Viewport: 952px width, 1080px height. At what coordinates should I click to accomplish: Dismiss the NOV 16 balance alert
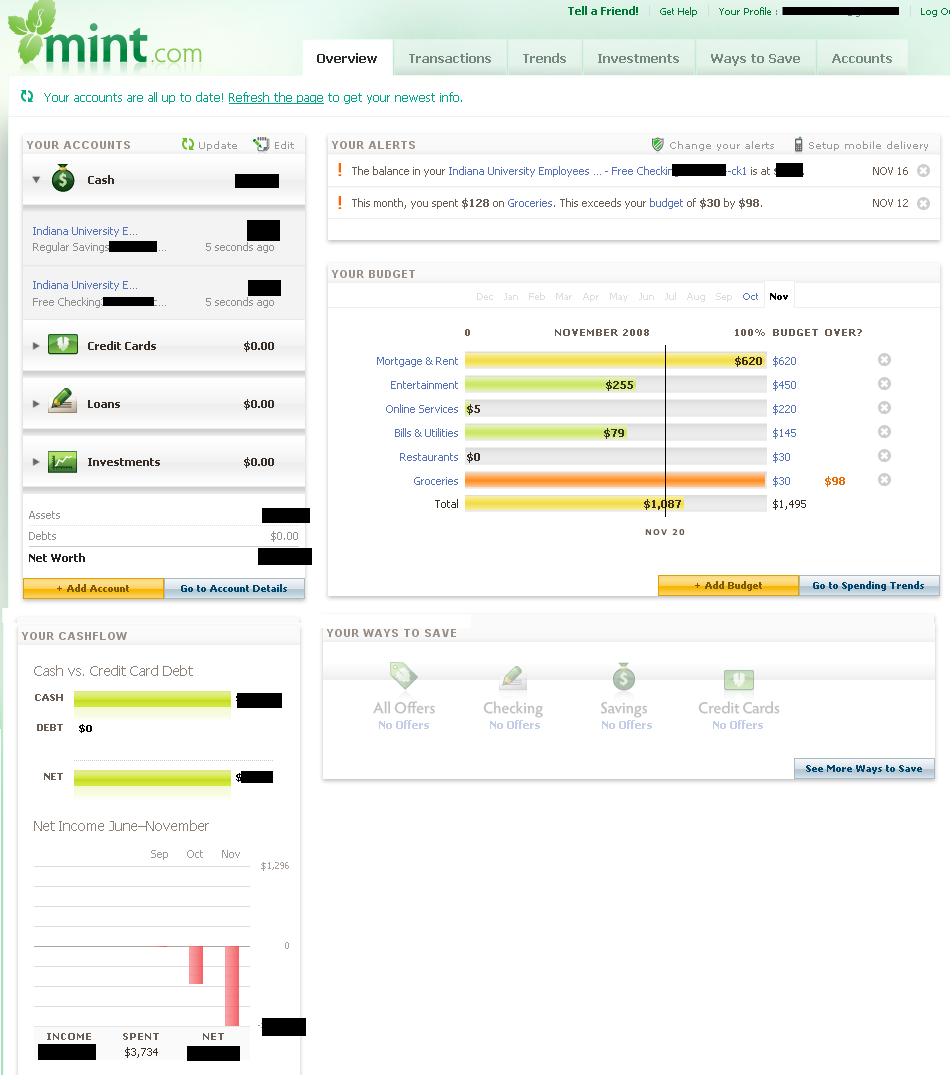[x=923, y=171]
